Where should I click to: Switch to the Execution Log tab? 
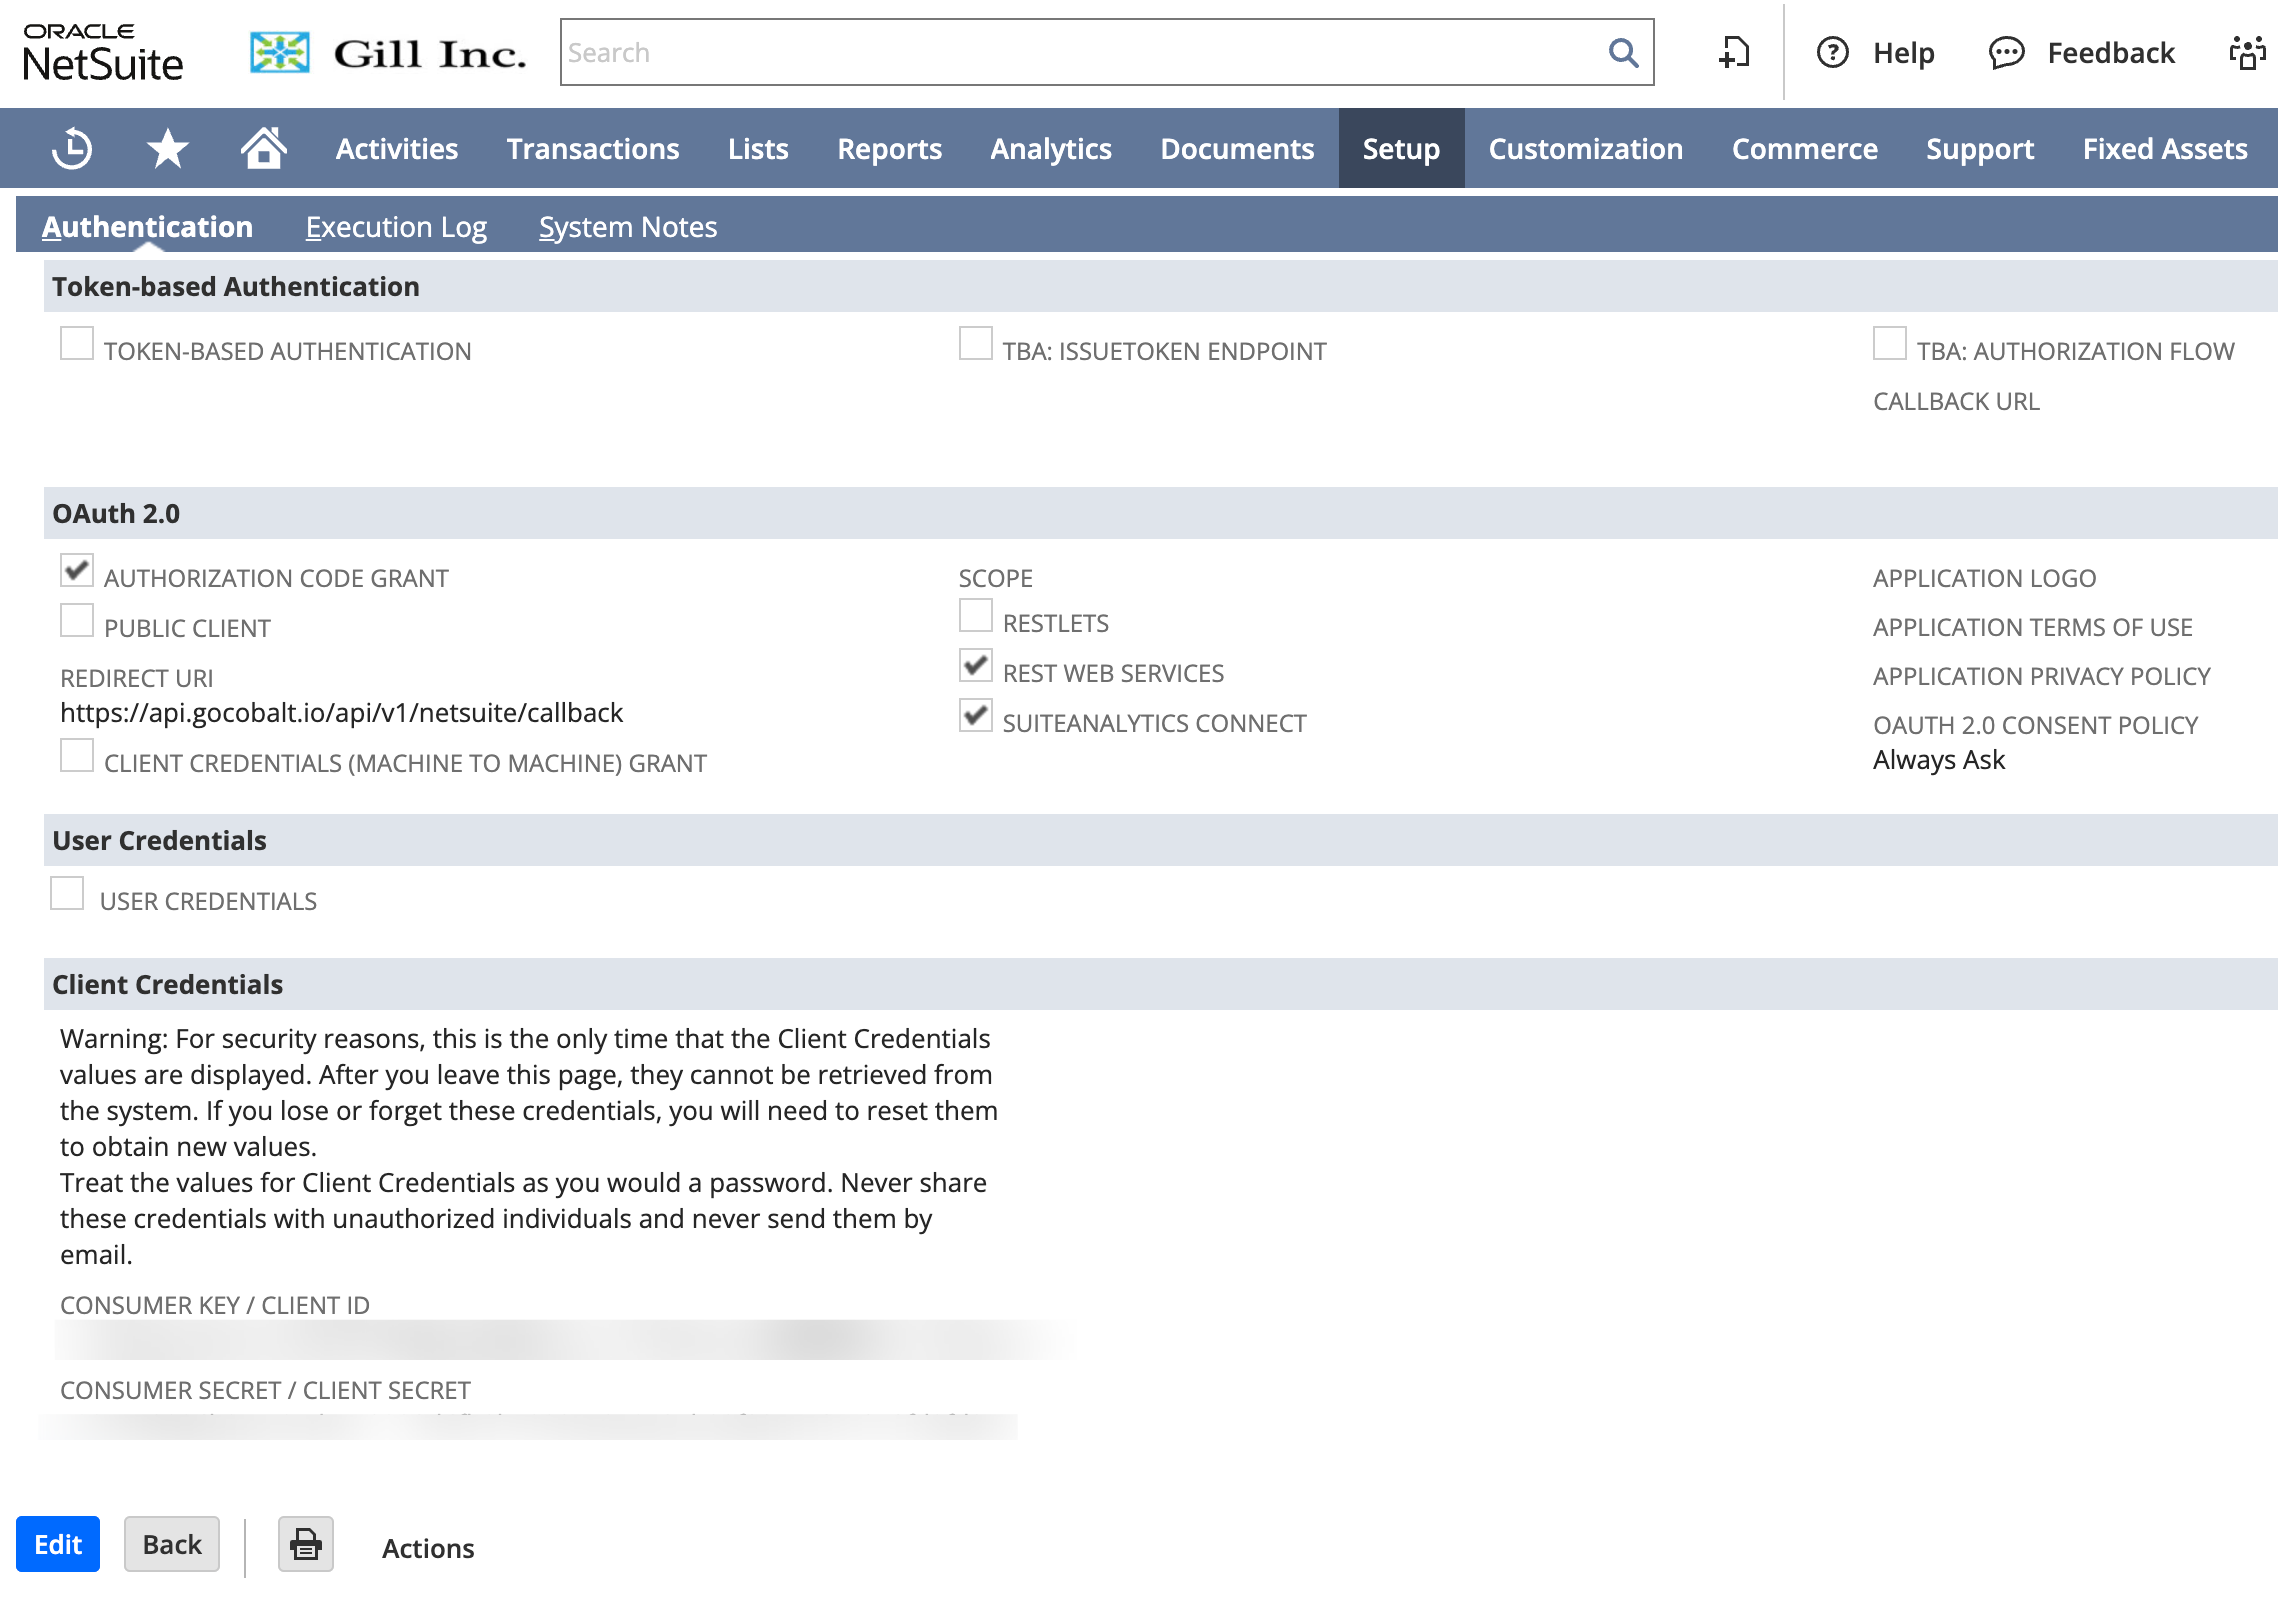(x=396, y=227)
